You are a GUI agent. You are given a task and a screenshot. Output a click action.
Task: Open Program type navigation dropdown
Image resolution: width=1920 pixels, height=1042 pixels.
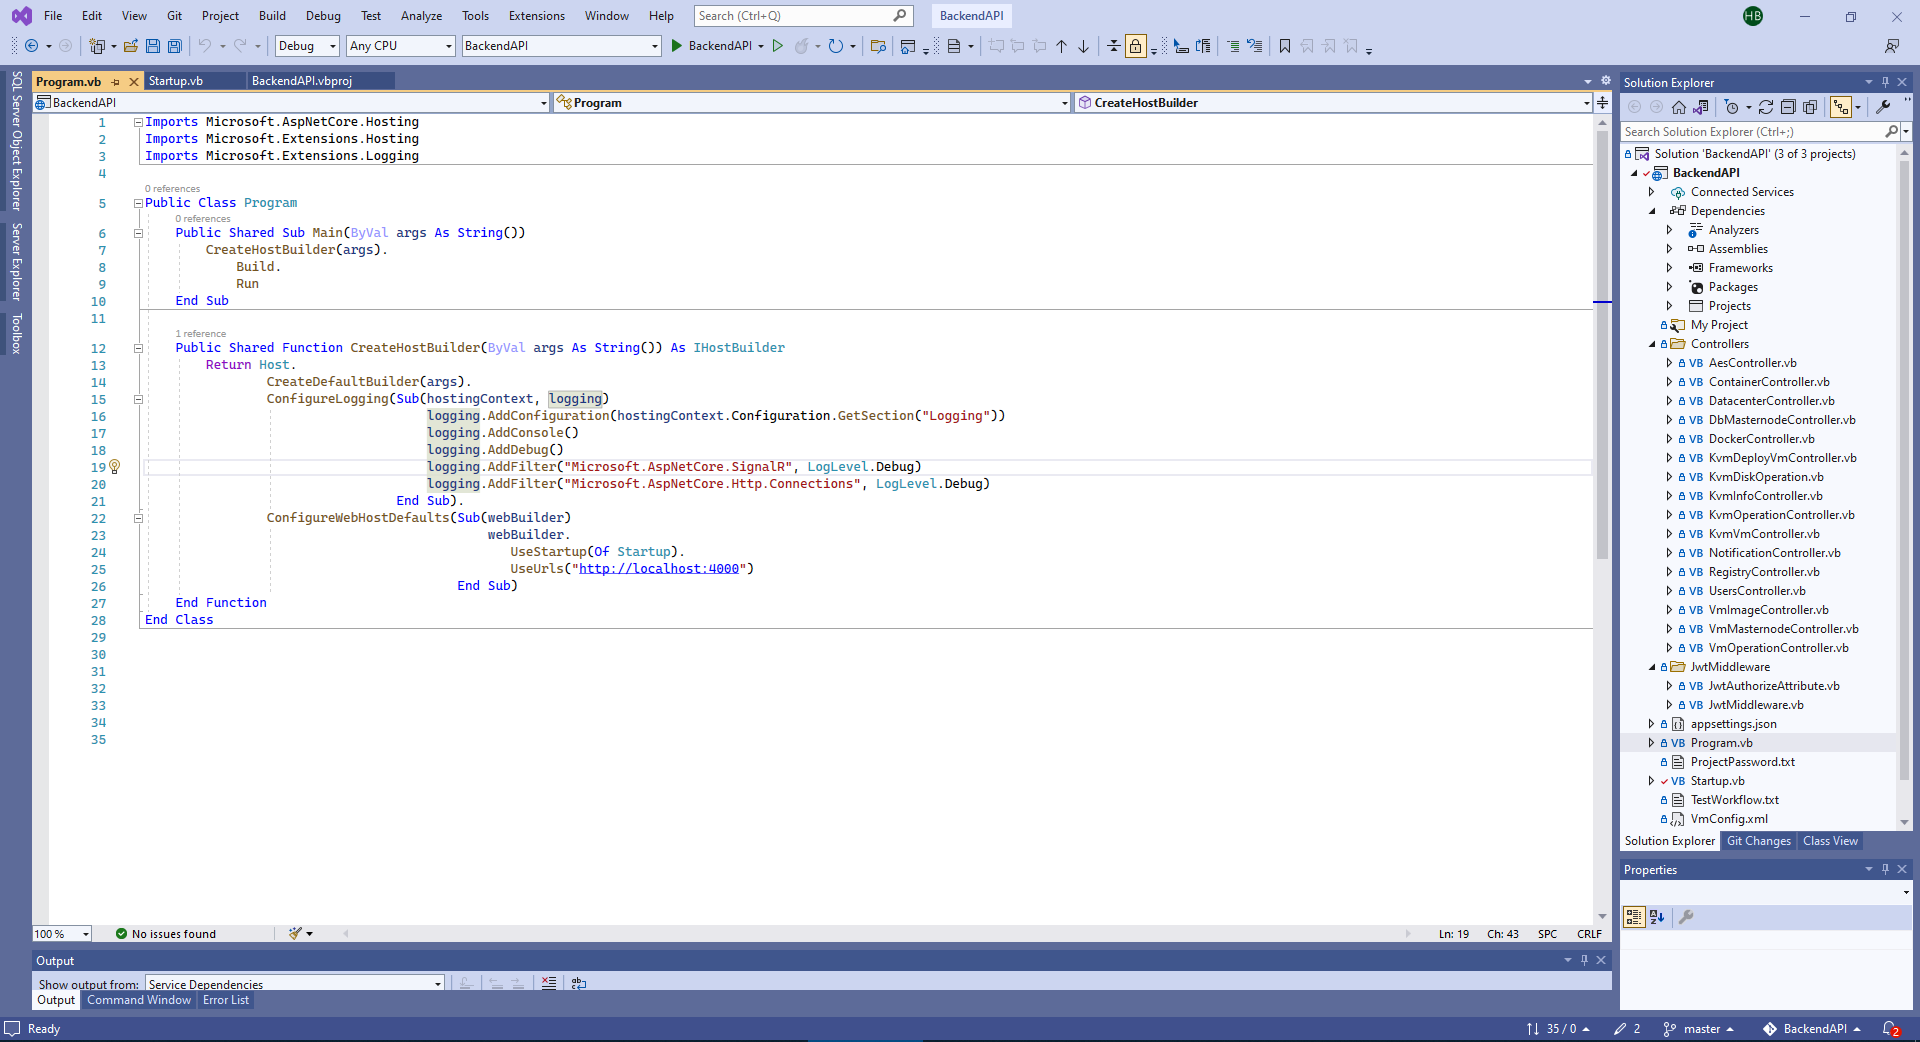click(812, 102)
